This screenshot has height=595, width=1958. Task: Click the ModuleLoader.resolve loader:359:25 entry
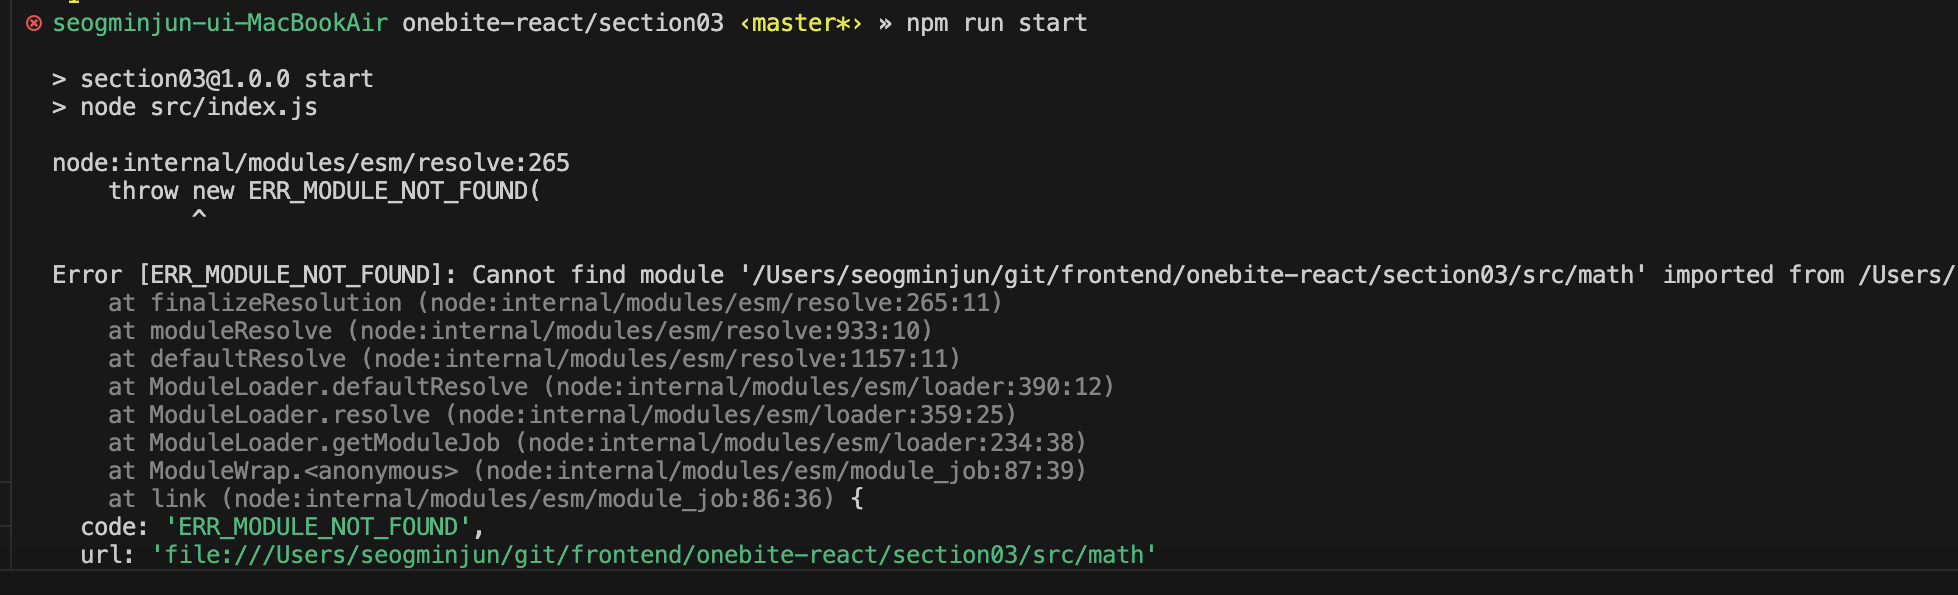pos(562,415)
